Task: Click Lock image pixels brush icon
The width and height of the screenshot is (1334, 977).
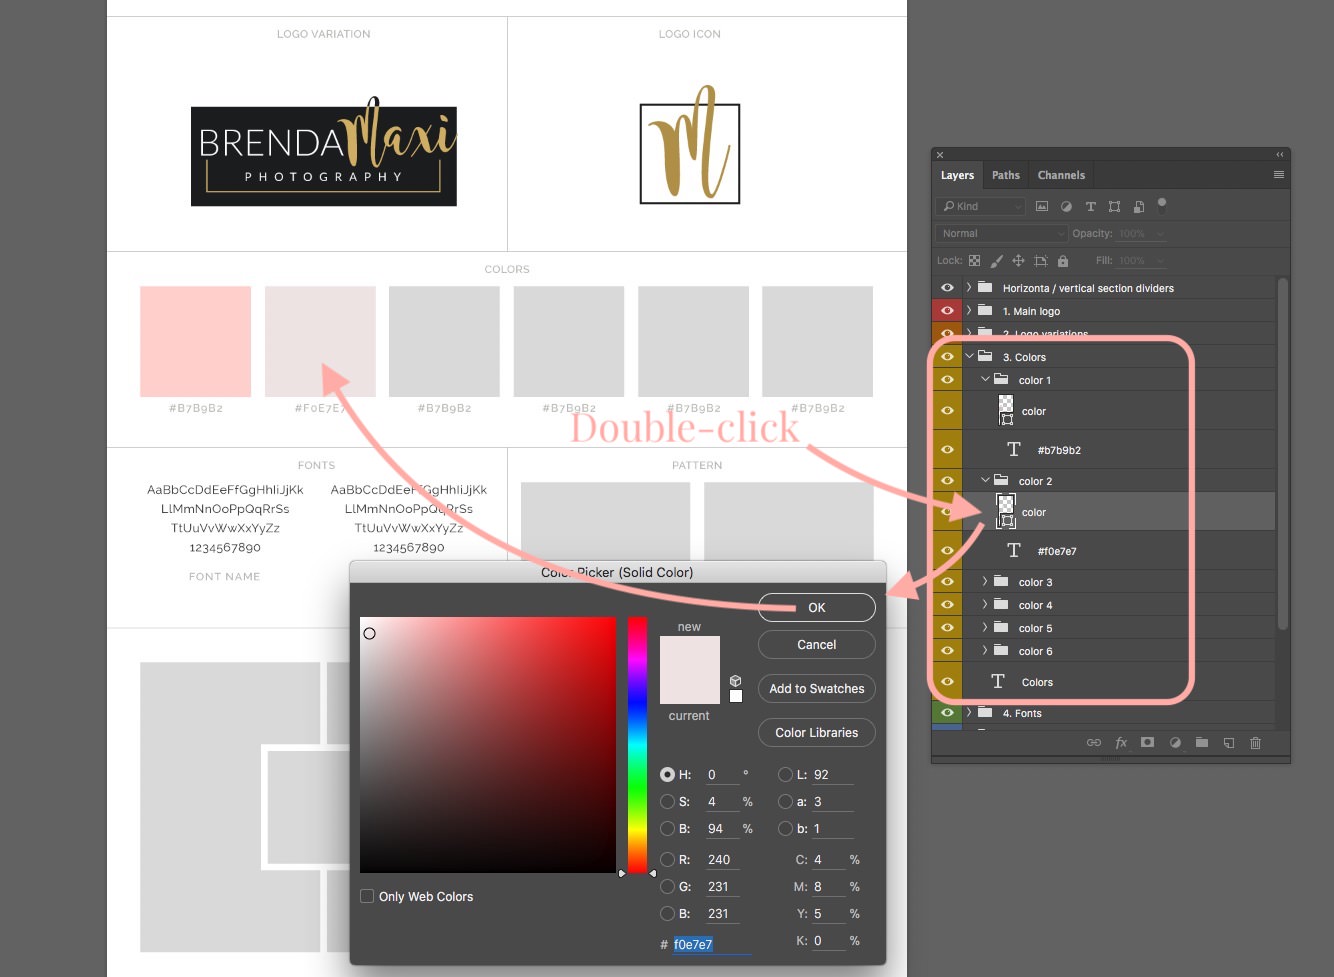Action: [996, 260]
